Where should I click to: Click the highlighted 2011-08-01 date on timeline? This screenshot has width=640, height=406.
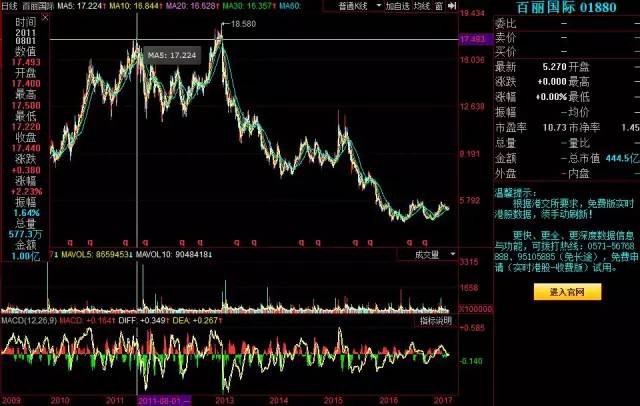[x=162, y=399]
